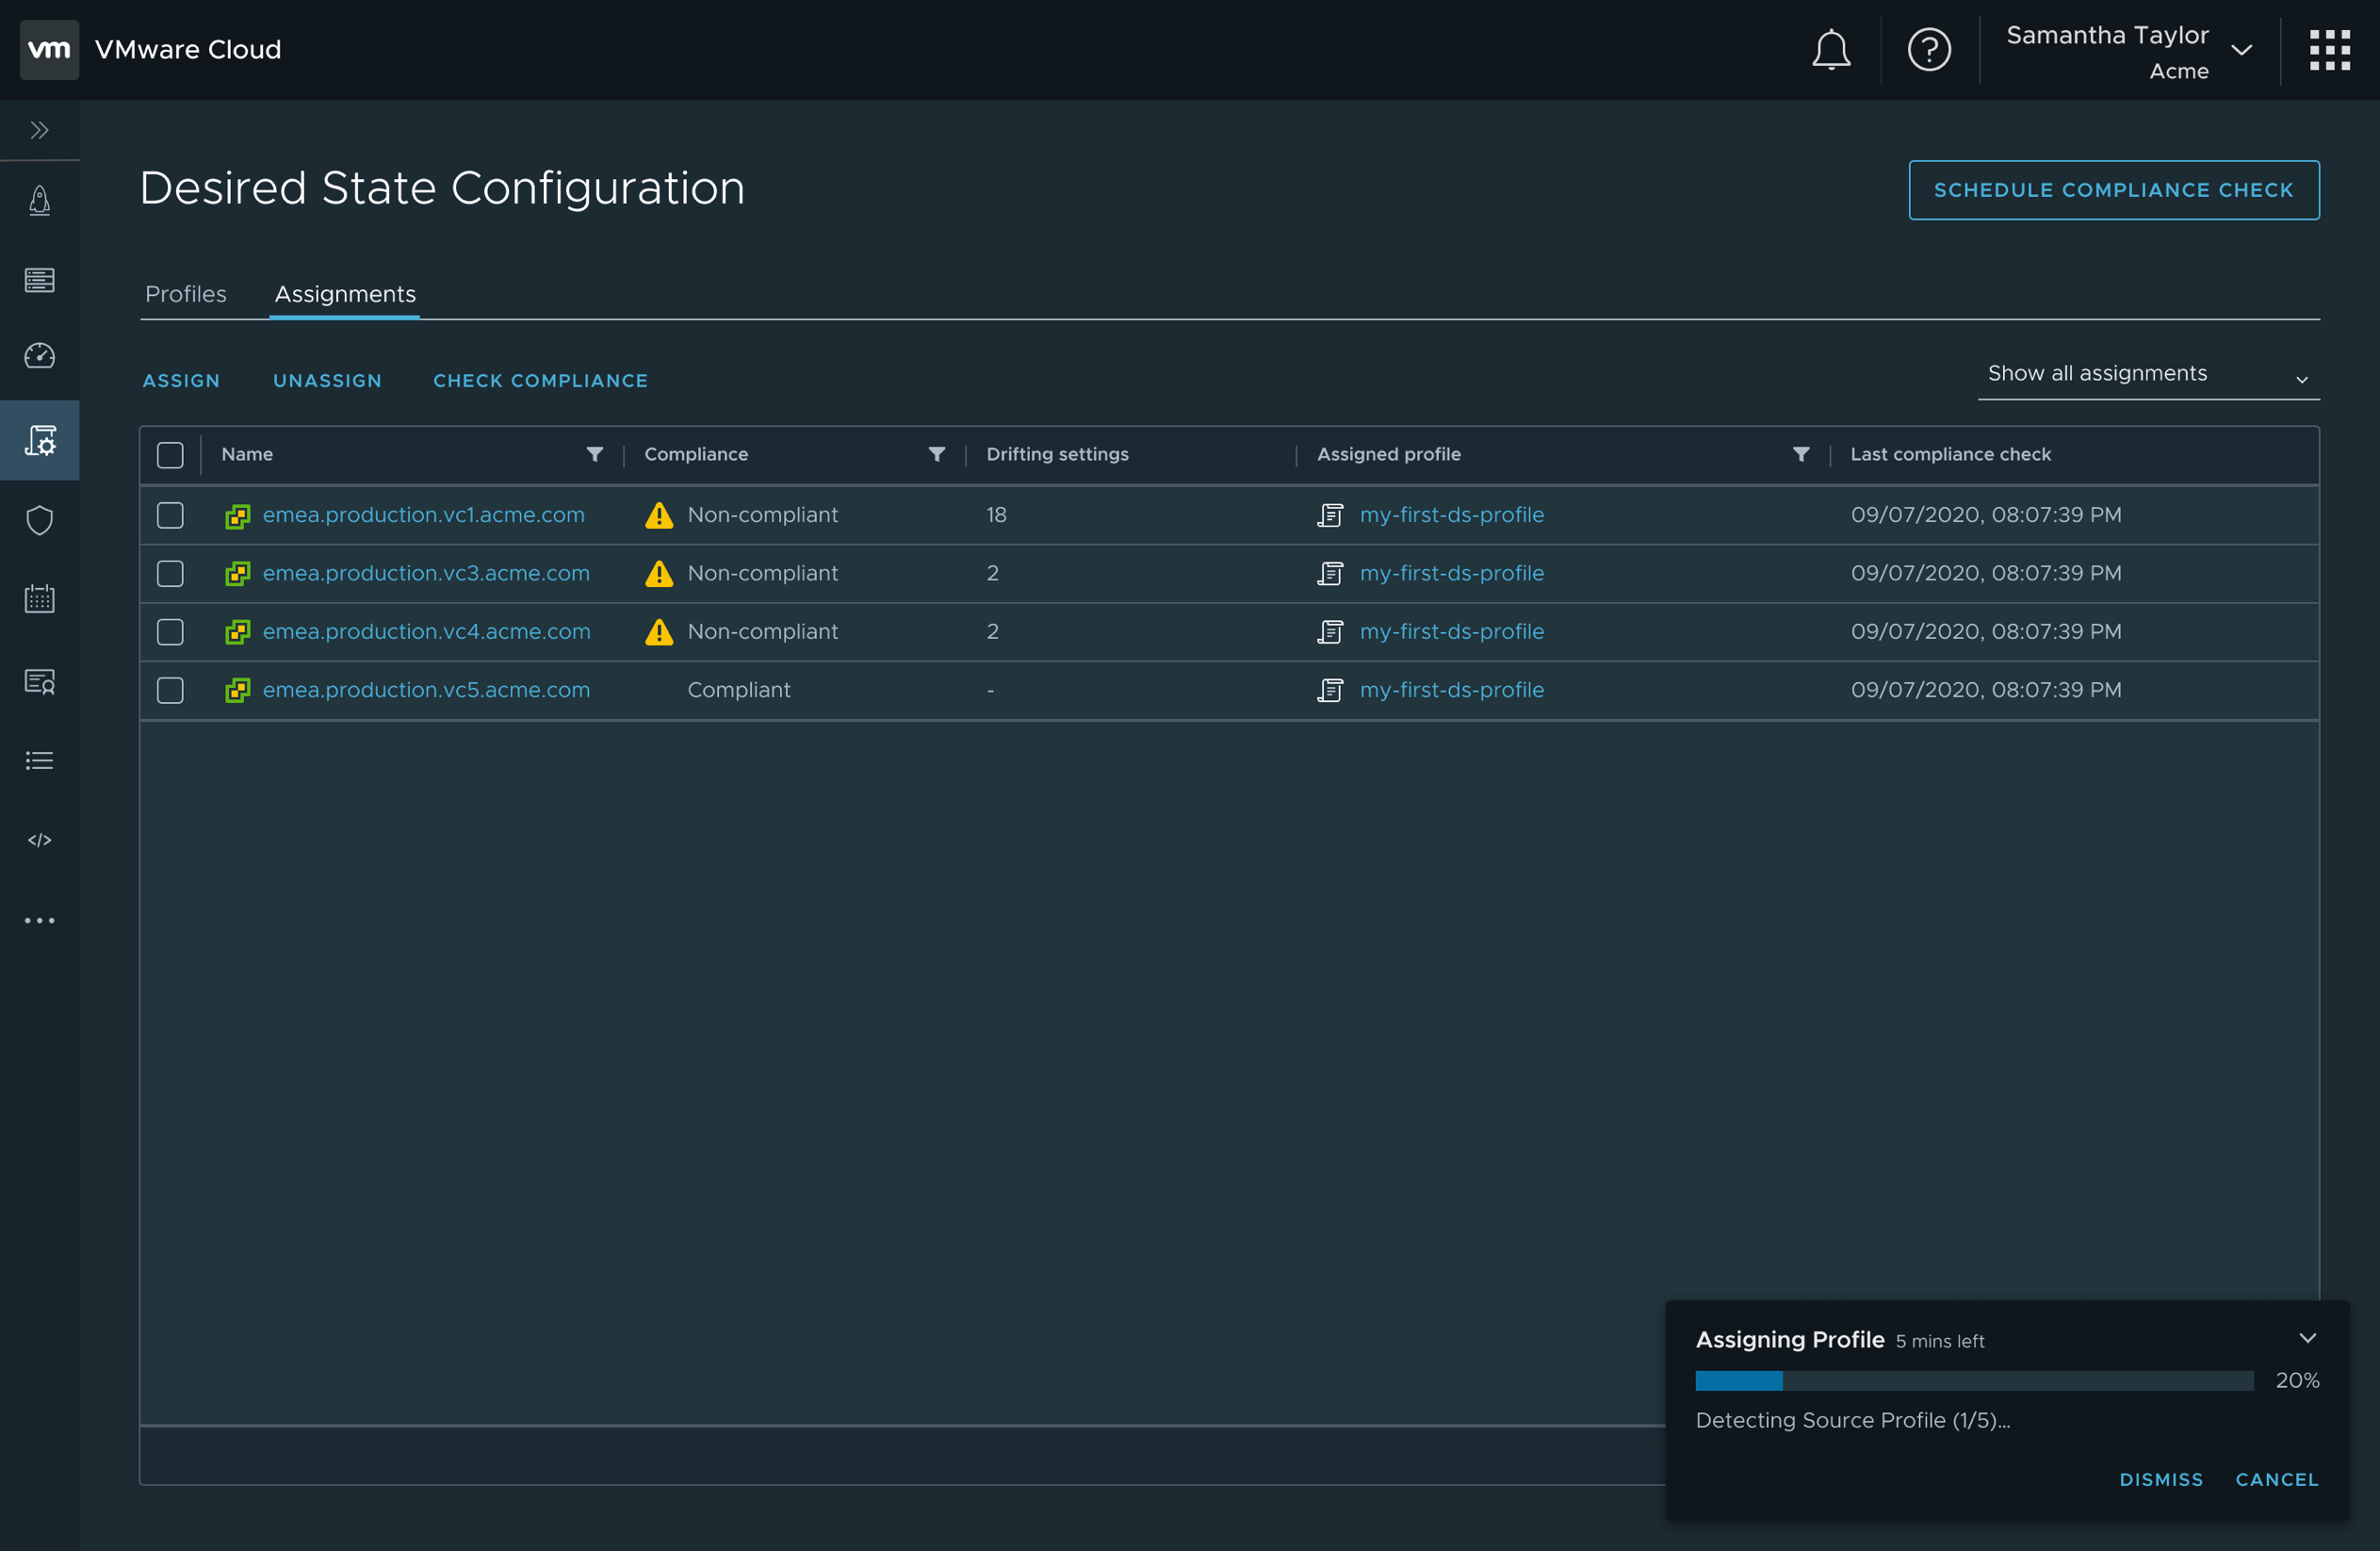
Task: Switch to the Assignments tab
Action: pyautogui.click(x=345, y=294)
